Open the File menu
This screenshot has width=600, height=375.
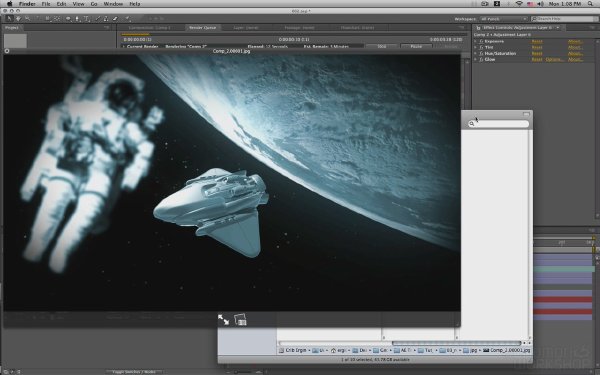[46, 4]
